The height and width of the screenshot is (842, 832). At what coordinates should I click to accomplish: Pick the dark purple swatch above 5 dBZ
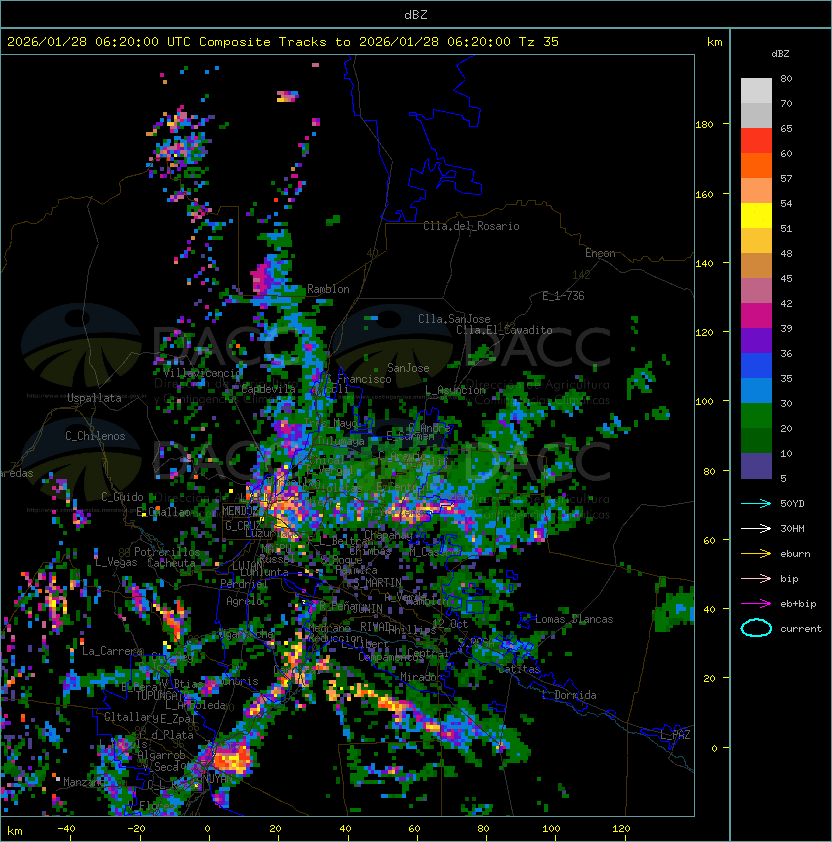(x=756, y=466)
